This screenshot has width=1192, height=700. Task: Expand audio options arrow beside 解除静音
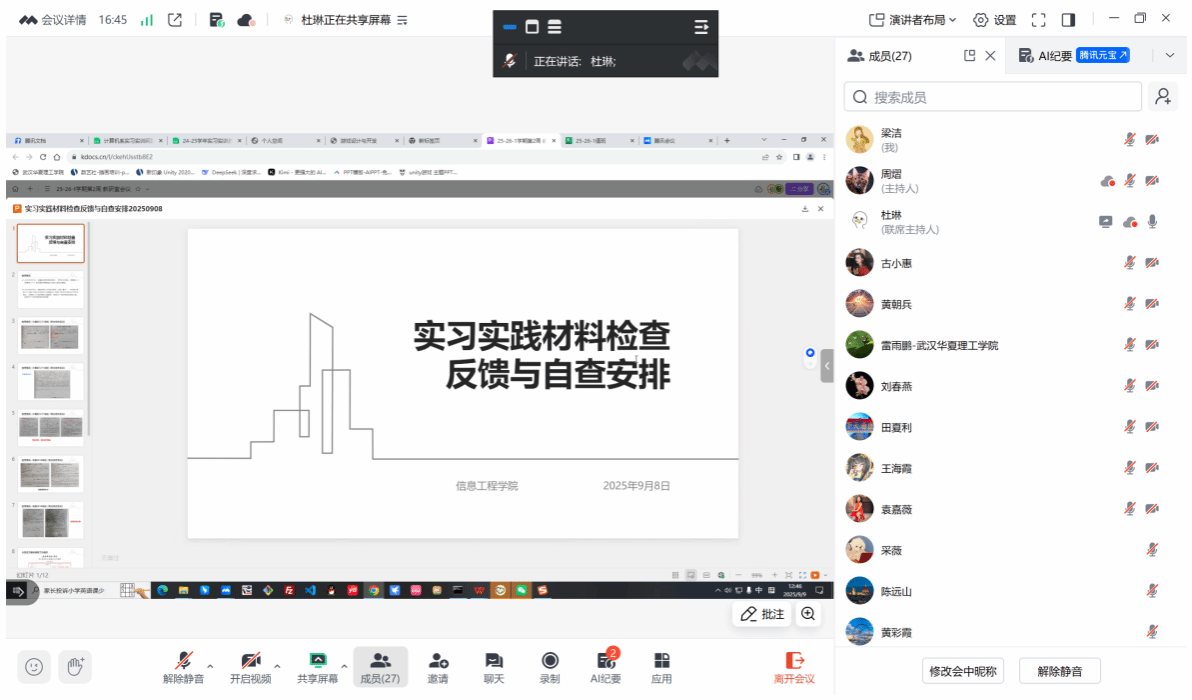click(210, 665)
